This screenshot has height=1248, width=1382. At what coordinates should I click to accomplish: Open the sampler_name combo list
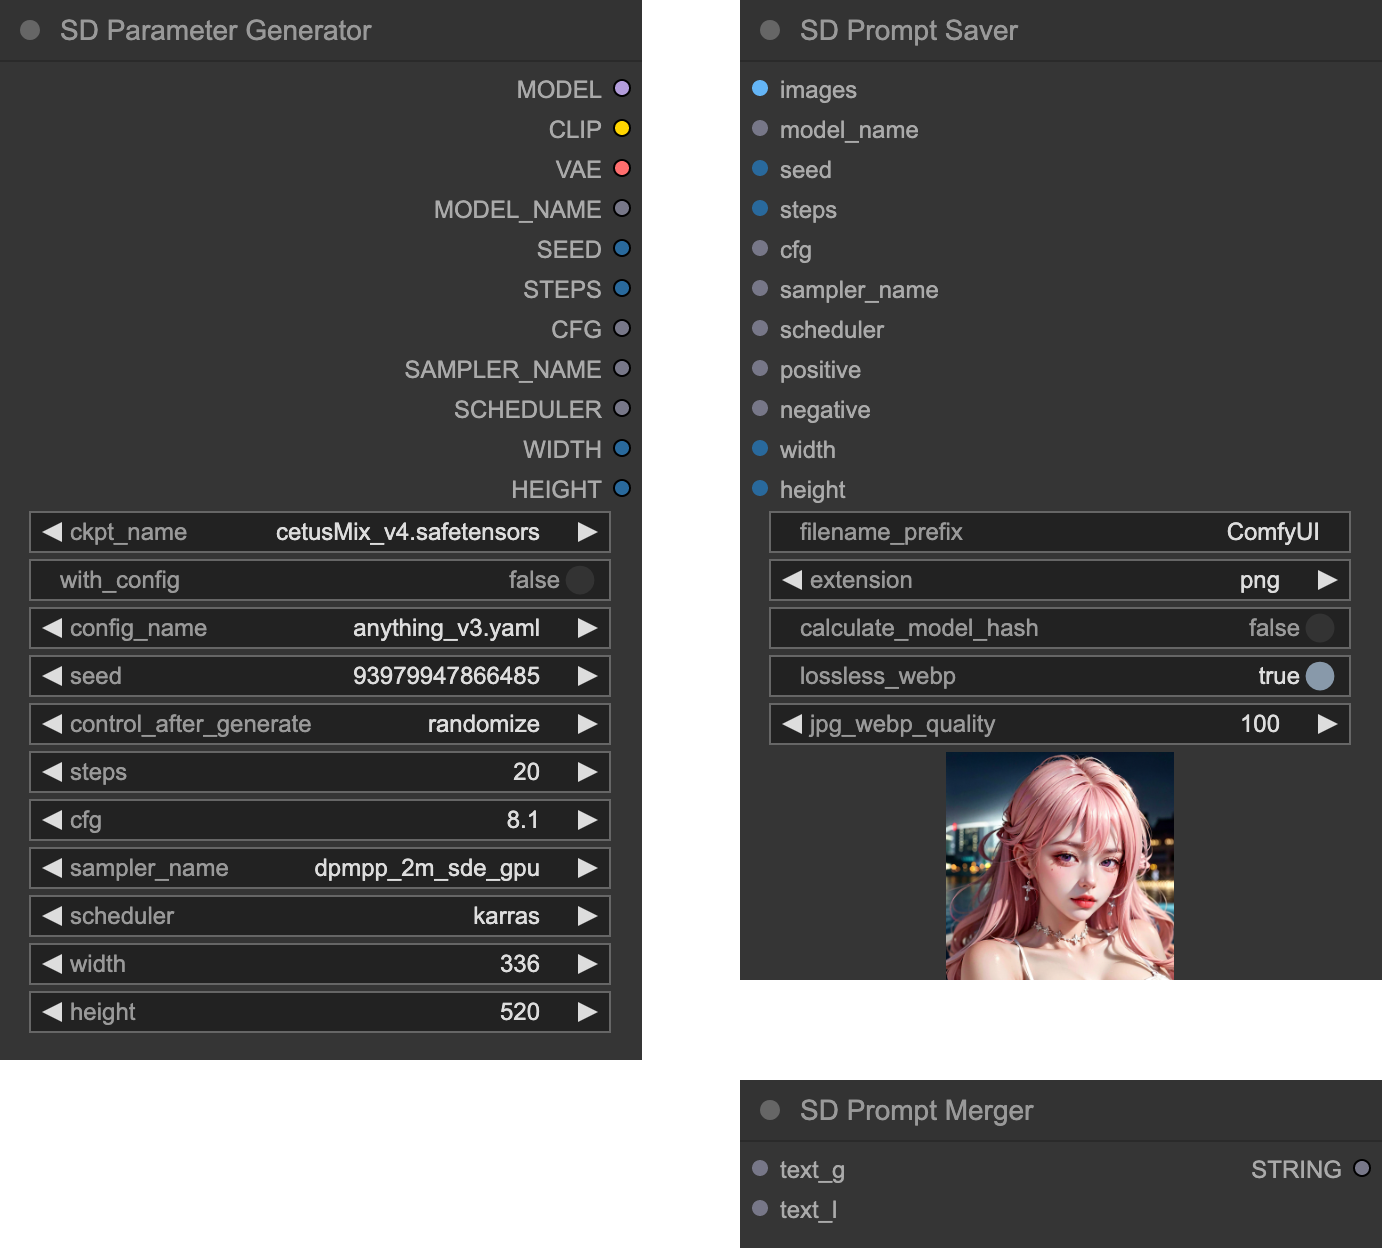pyautogui.click(x=320, y=868)
